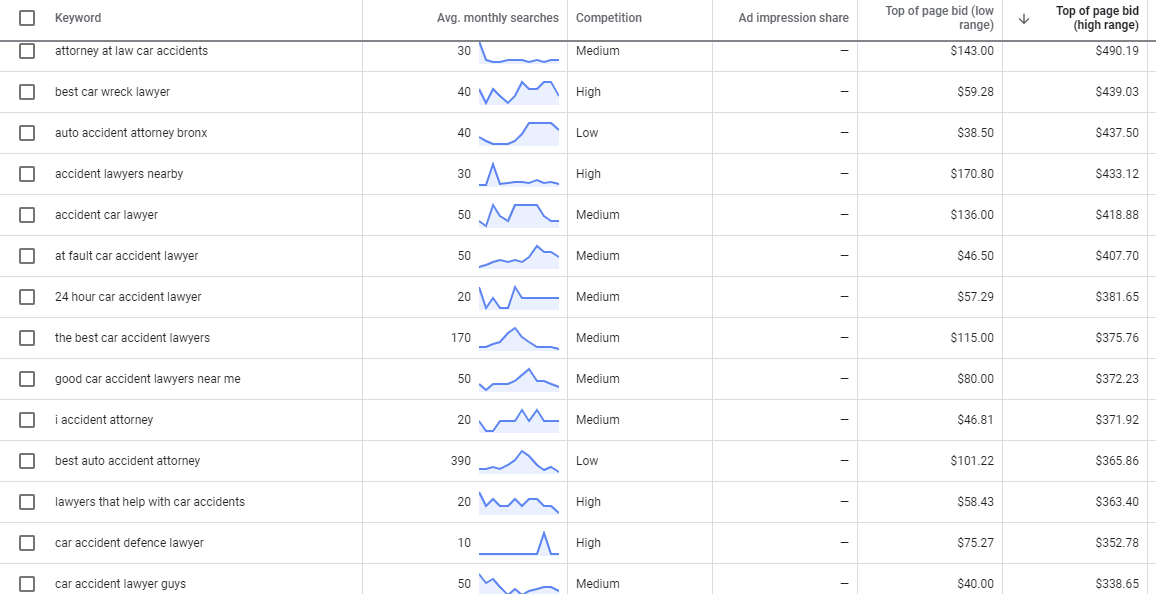Sort by Avg. monthly searches column

(x=497, y=18)
